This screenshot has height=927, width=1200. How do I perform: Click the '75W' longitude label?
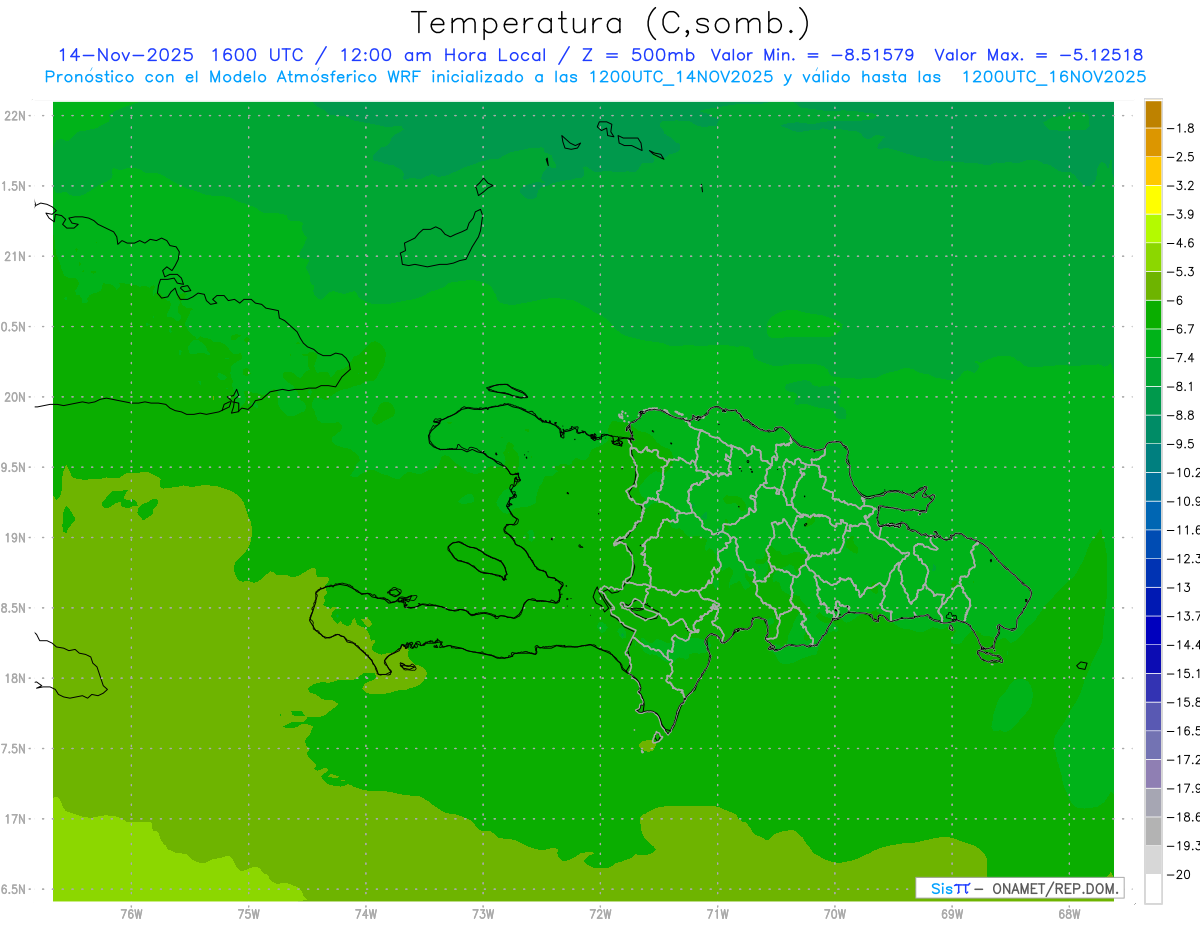point(249,913)
